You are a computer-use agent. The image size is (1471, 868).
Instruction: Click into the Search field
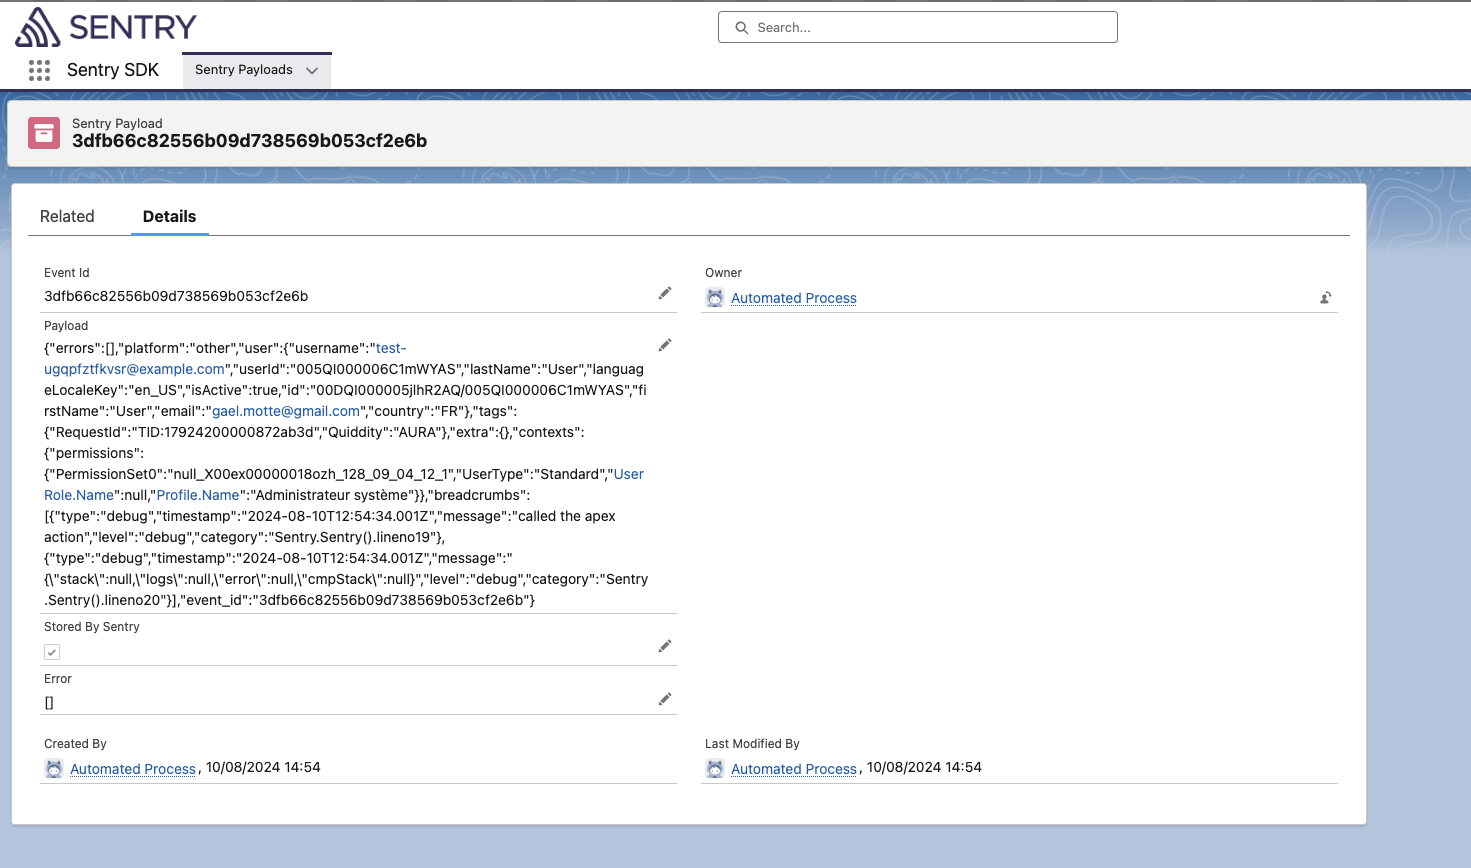(918, 27)
